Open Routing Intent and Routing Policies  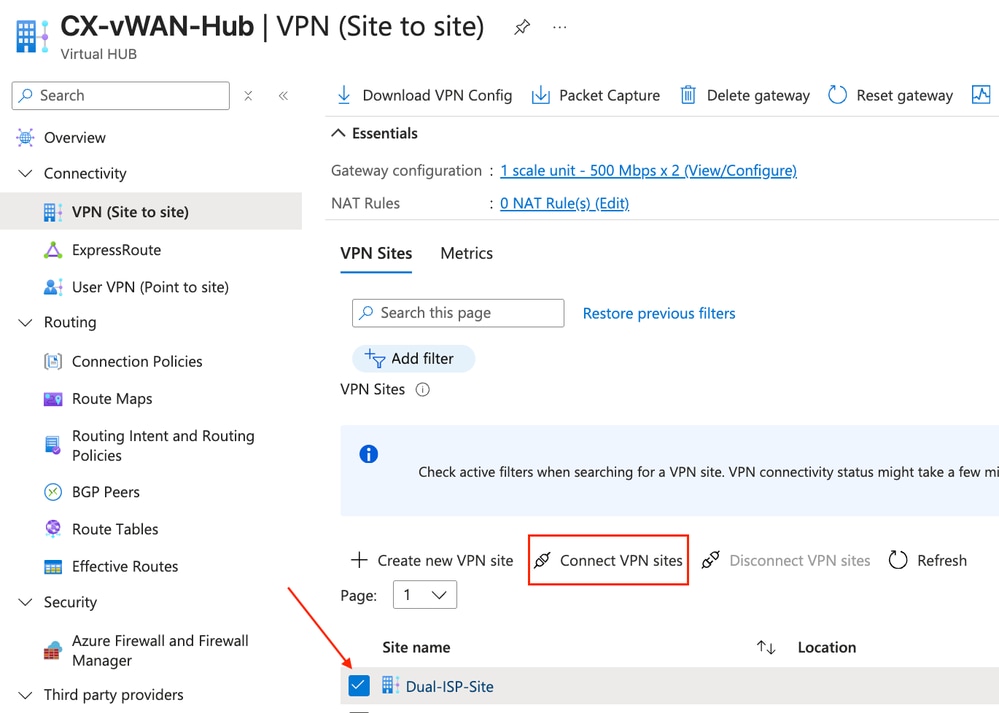click(163, 445)
